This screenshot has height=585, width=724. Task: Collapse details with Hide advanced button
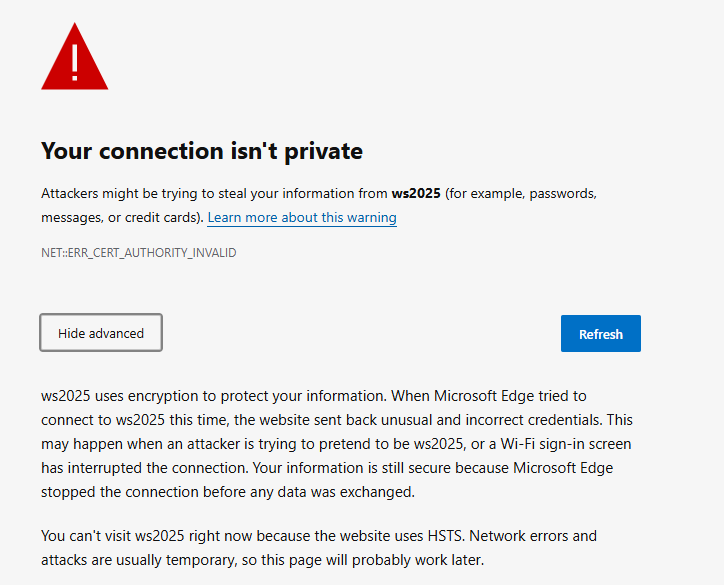(x=101, y=333)
